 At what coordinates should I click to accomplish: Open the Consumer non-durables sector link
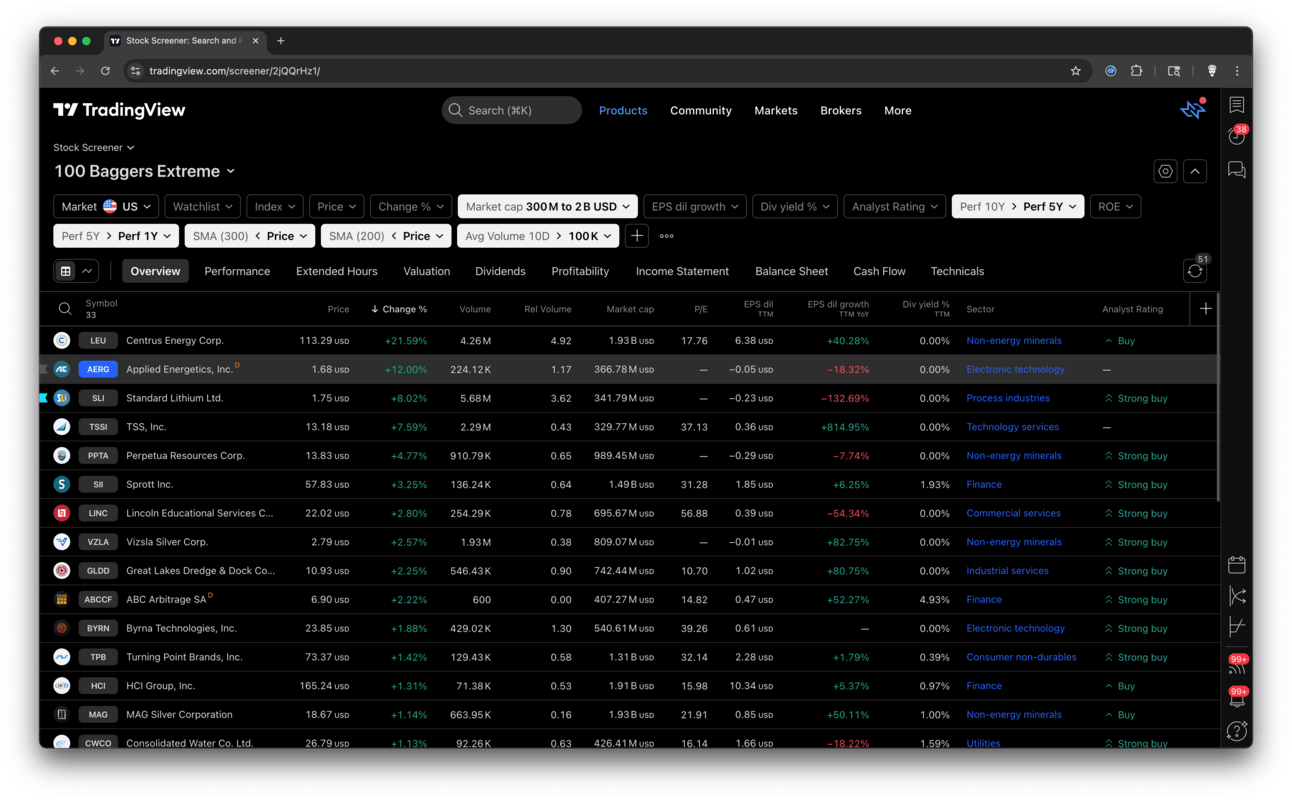pos(1021,657)
